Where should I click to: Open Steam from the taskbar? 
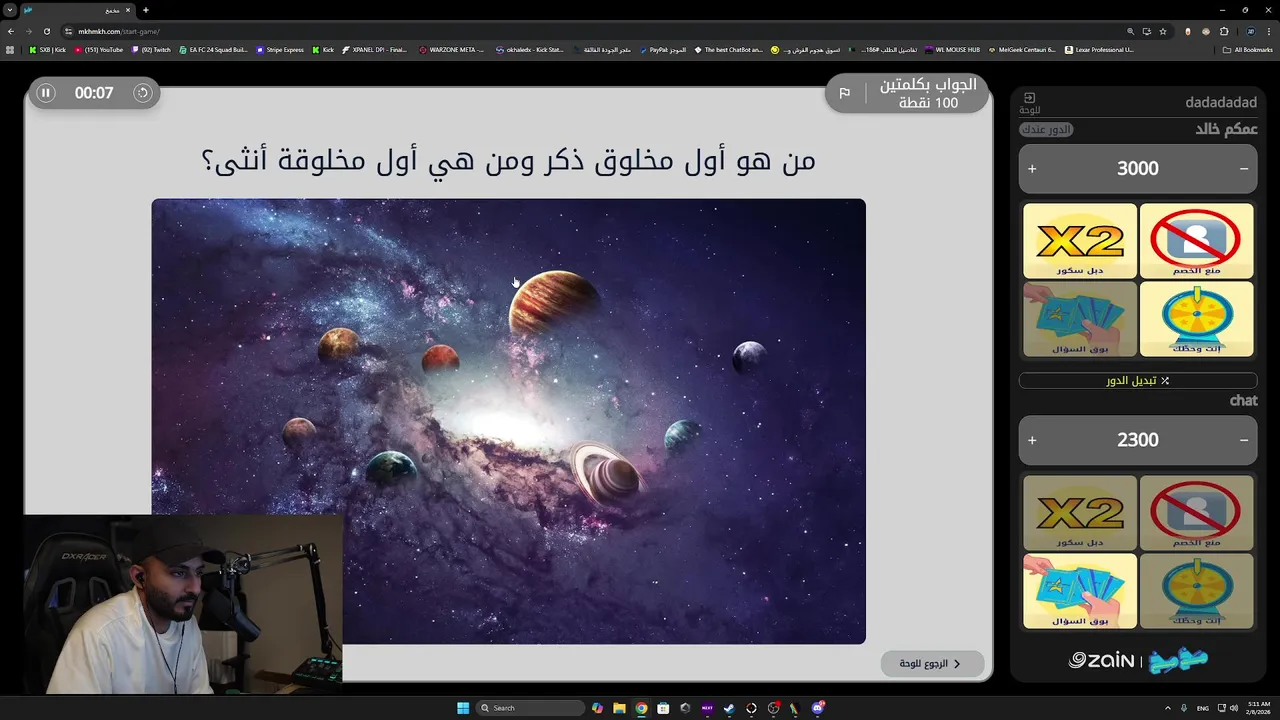pyautogui.click(x=729, y=708)
